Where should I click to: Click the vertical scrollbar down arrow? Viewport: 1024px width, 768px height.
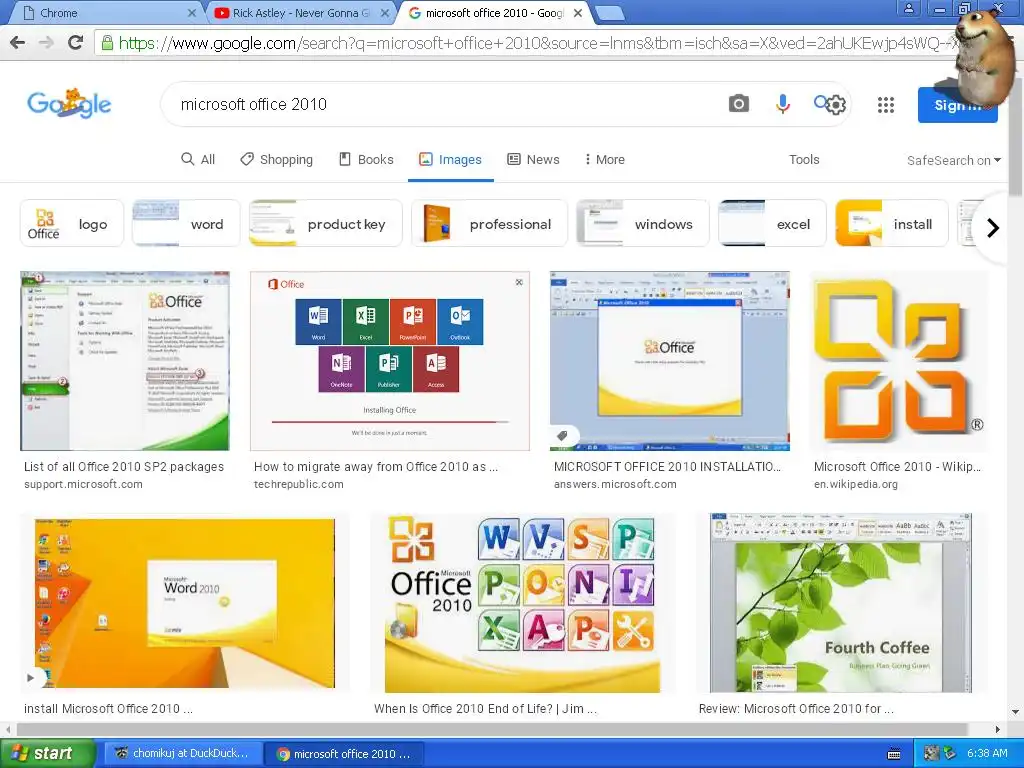tap(1016, 711)
